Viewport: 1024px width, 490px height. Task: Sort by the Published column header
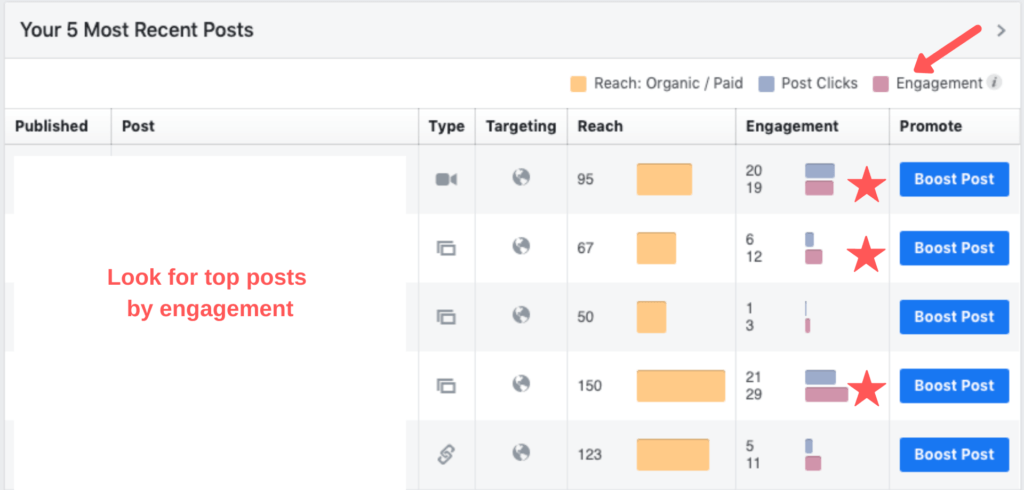coord(50,126)
